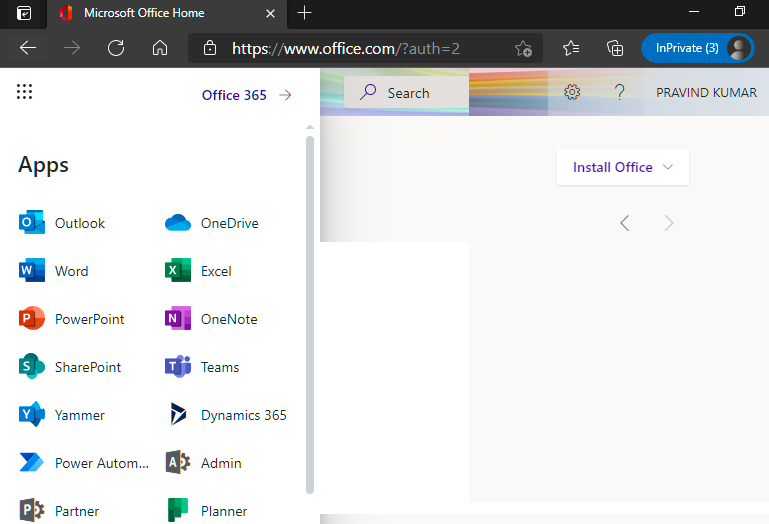This screenshot has width=769, height=524.
Task: Click the Office 365 link
Action: (x=246, y=95)
